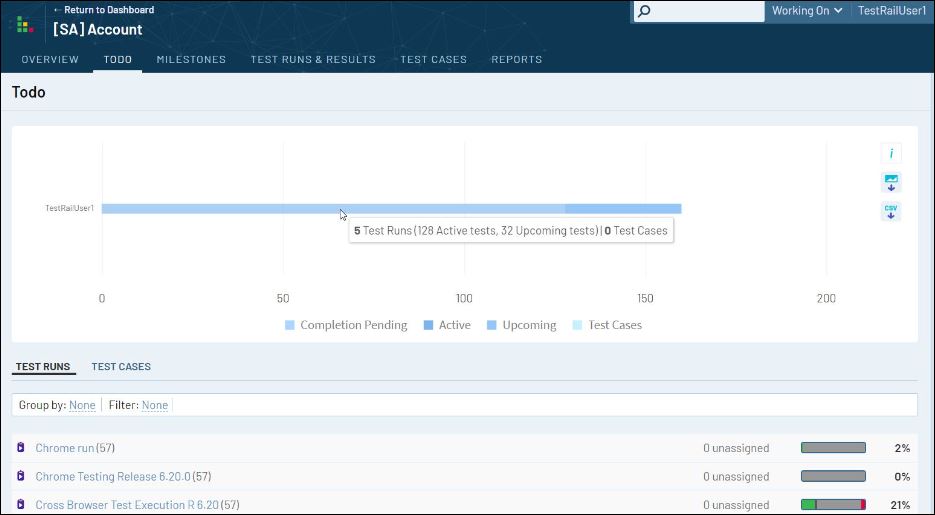This screenshot has width=935, height=515.
Task: Click the Cross Browser Test Execution icon
Action: pyautogui.click(x=20, y=505)
